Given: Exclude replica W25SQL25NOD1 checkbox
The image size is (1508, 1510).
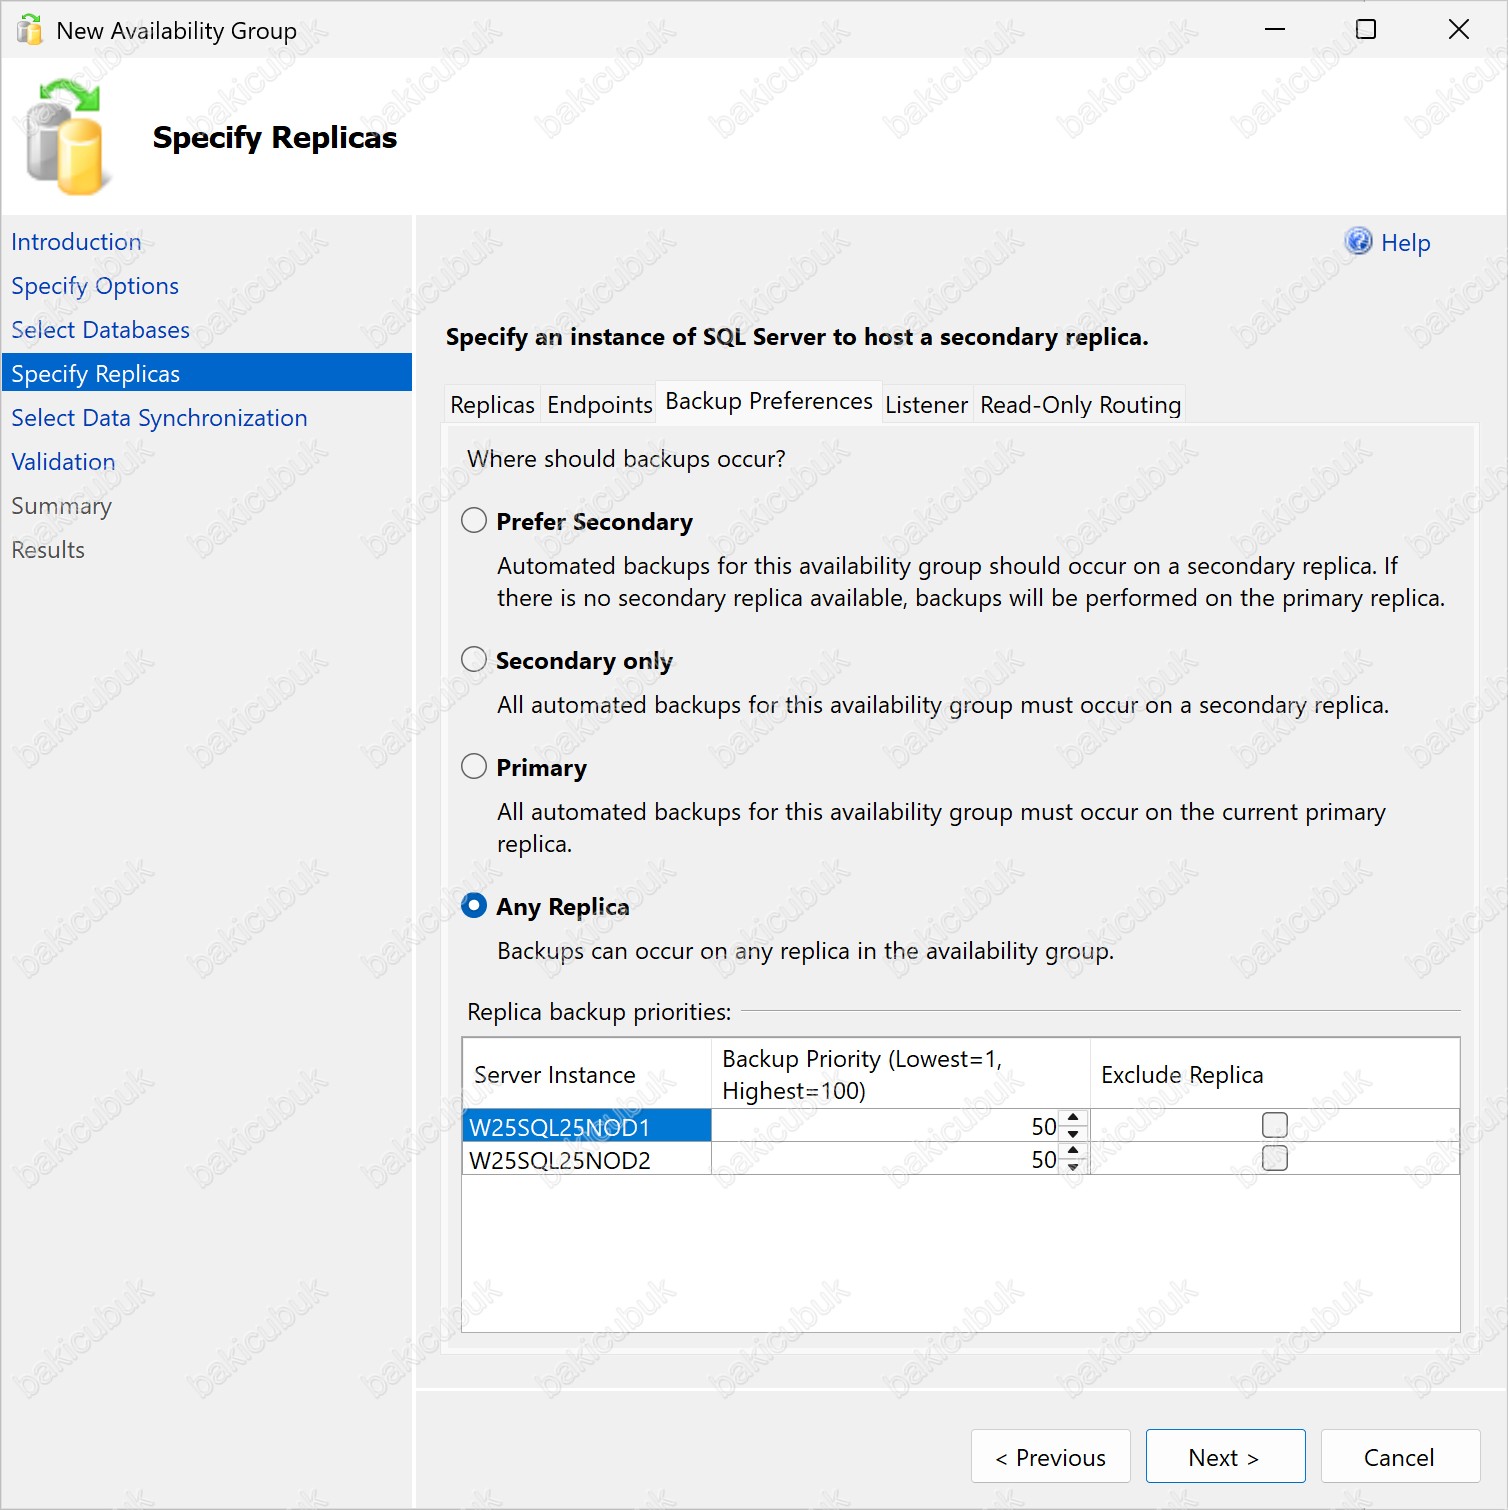Looking at the screenshot, I should [x=1274, y=1125].
